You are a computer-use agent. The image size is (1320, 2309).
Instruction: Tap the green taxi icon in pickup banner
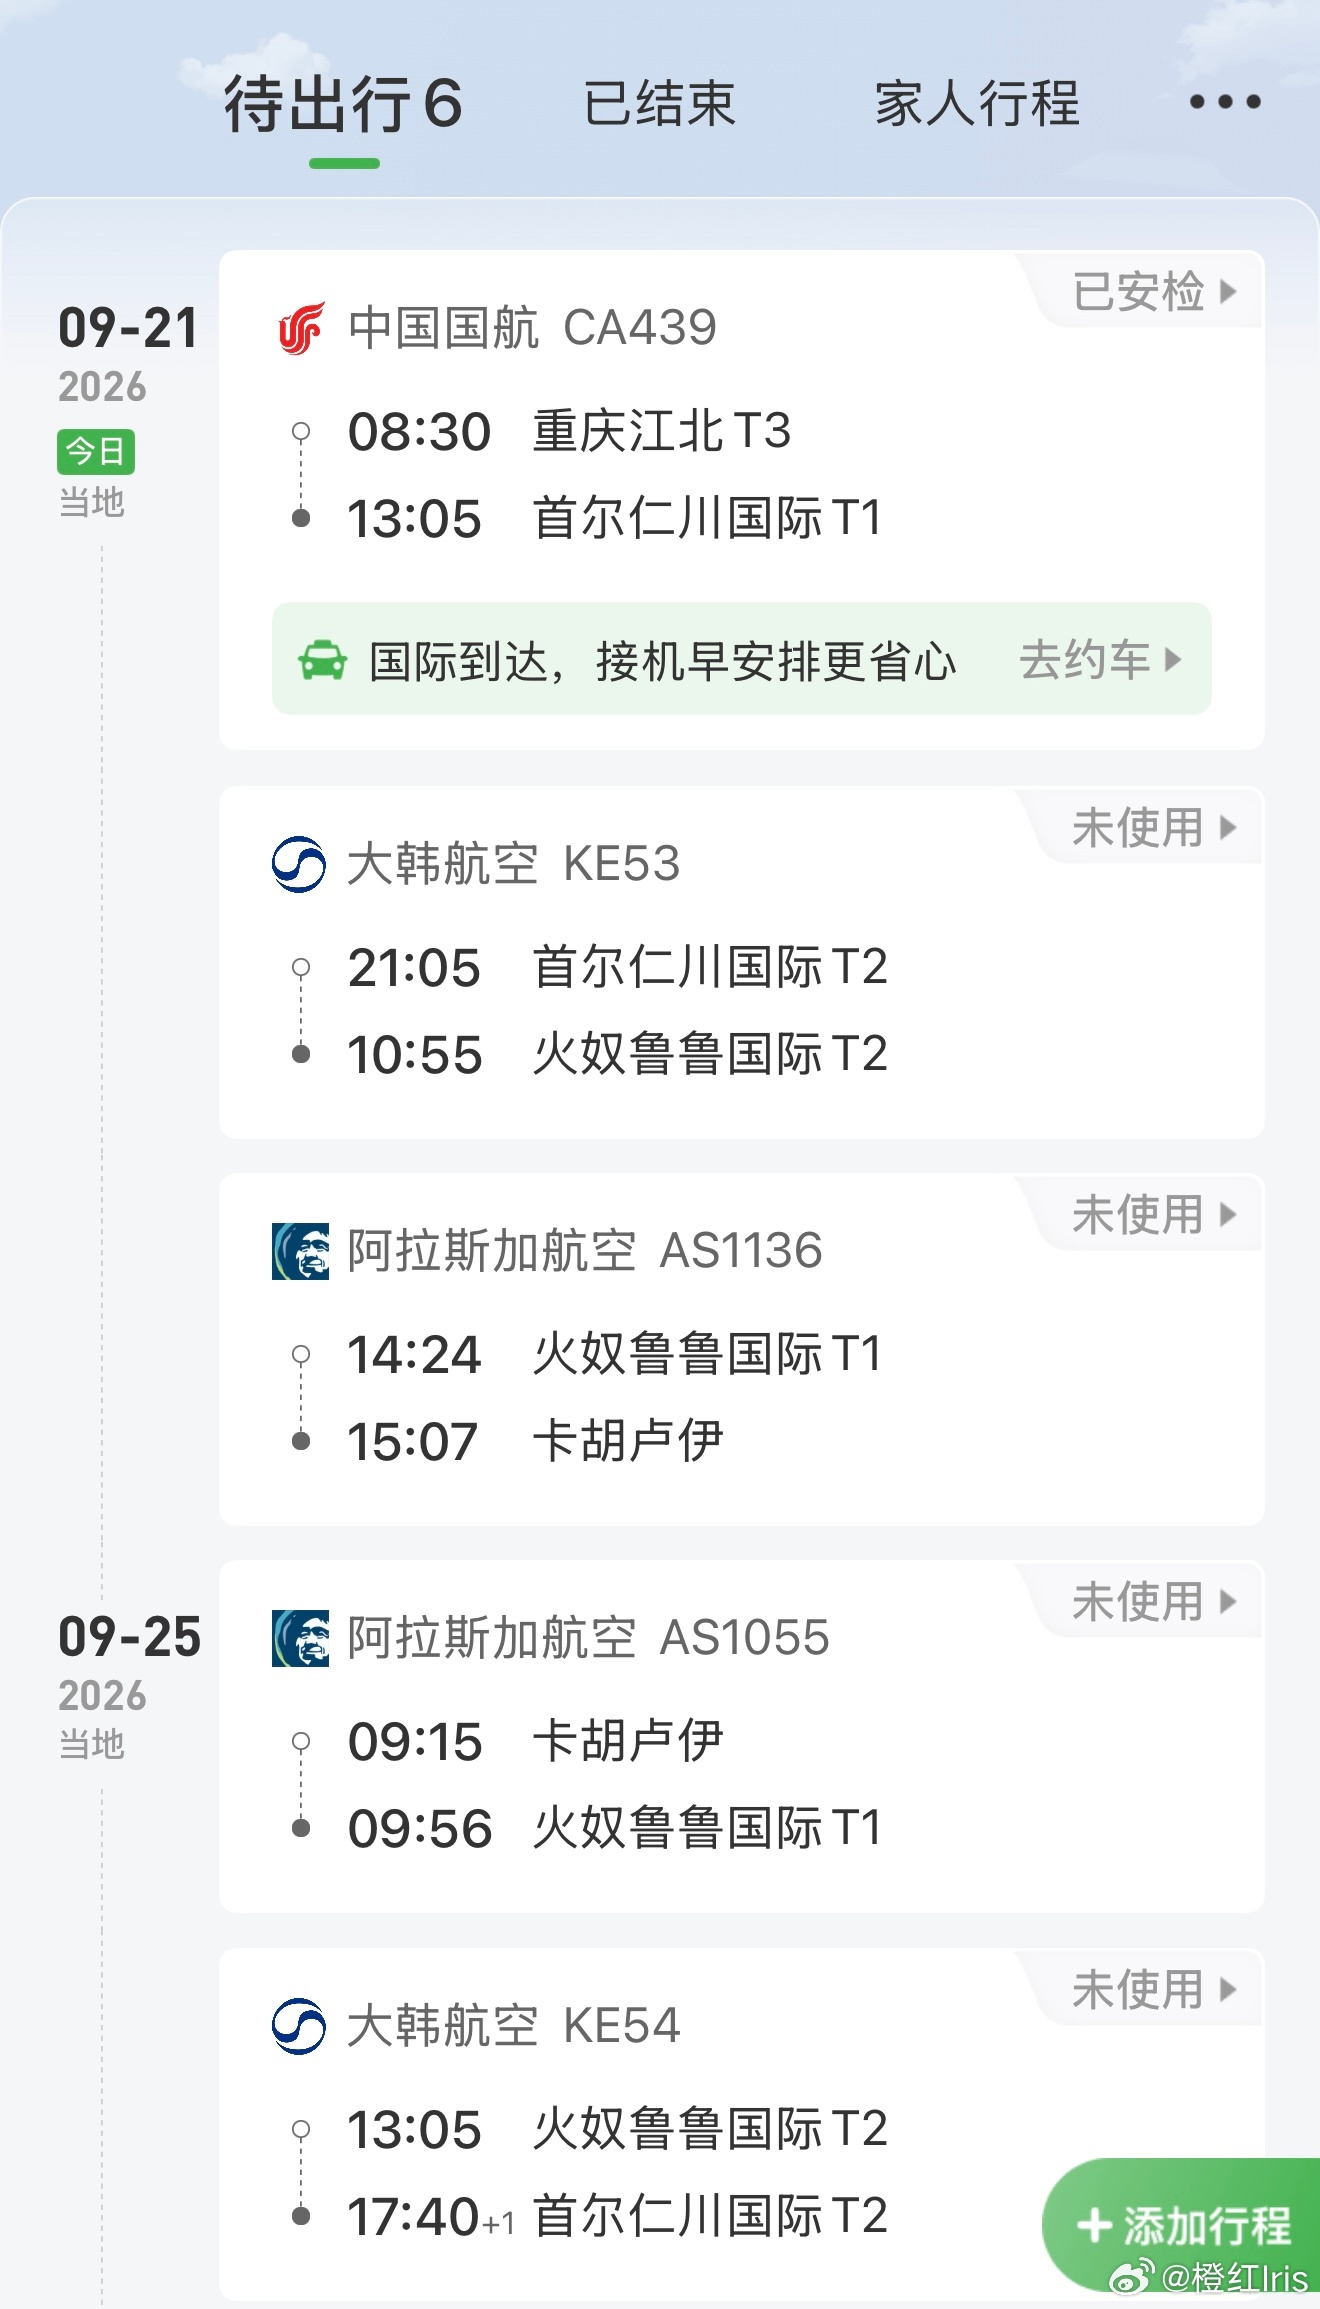323,661
